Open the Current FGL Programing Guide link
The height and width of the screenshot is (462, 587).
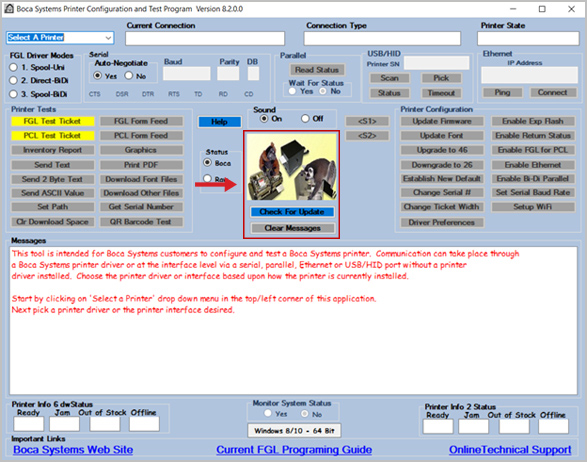click(x=294, y=450)
